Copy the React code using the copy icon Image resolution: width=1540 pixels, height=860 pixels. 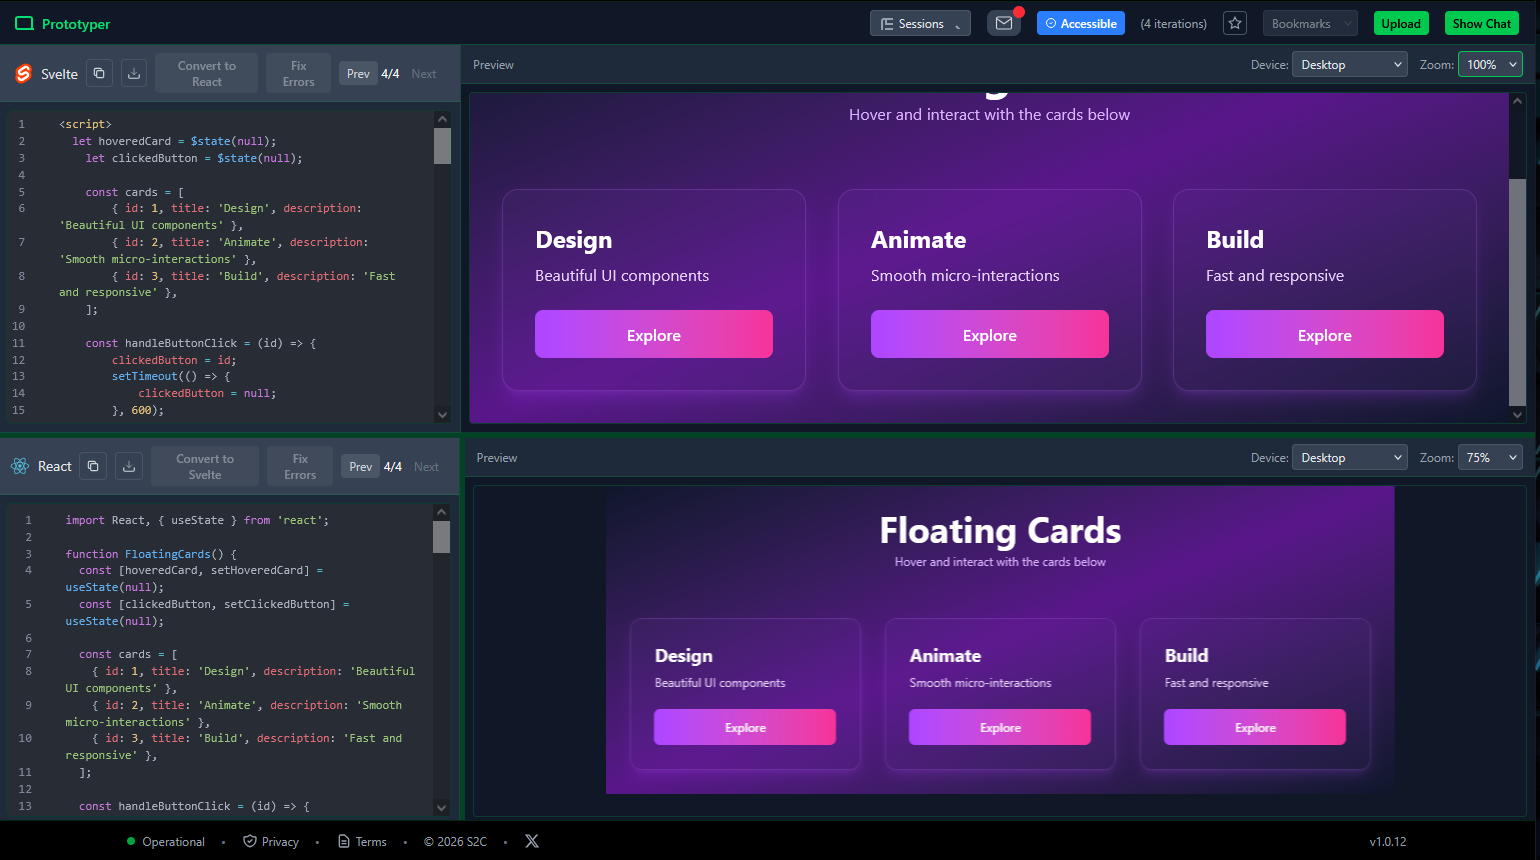(93, 465)
